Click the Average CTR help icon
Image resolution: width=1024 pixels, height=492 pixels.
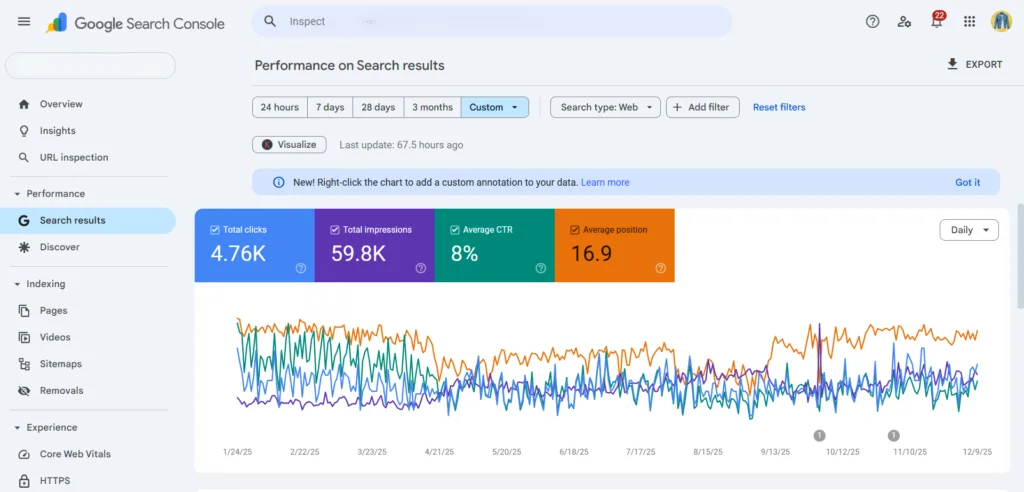point(540,268)
